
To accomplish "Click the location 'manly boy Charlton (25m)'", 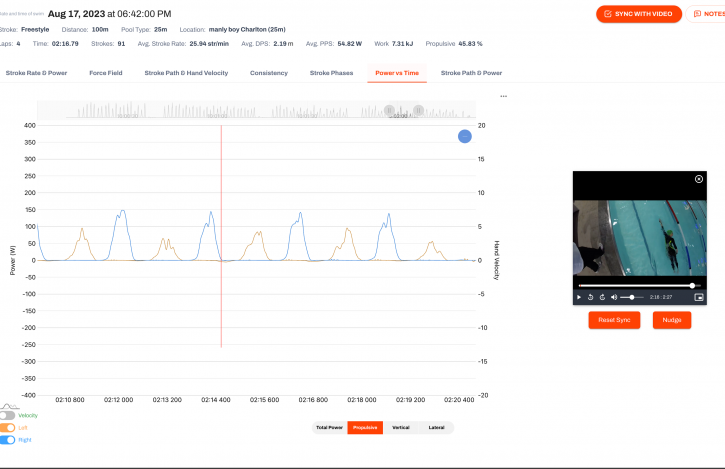I will click(247, 30).
